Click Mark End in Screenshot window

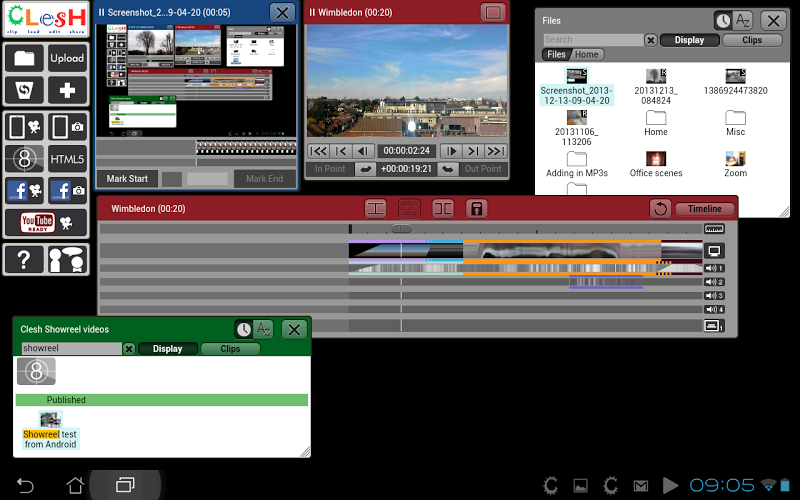[x=264, y=179]
